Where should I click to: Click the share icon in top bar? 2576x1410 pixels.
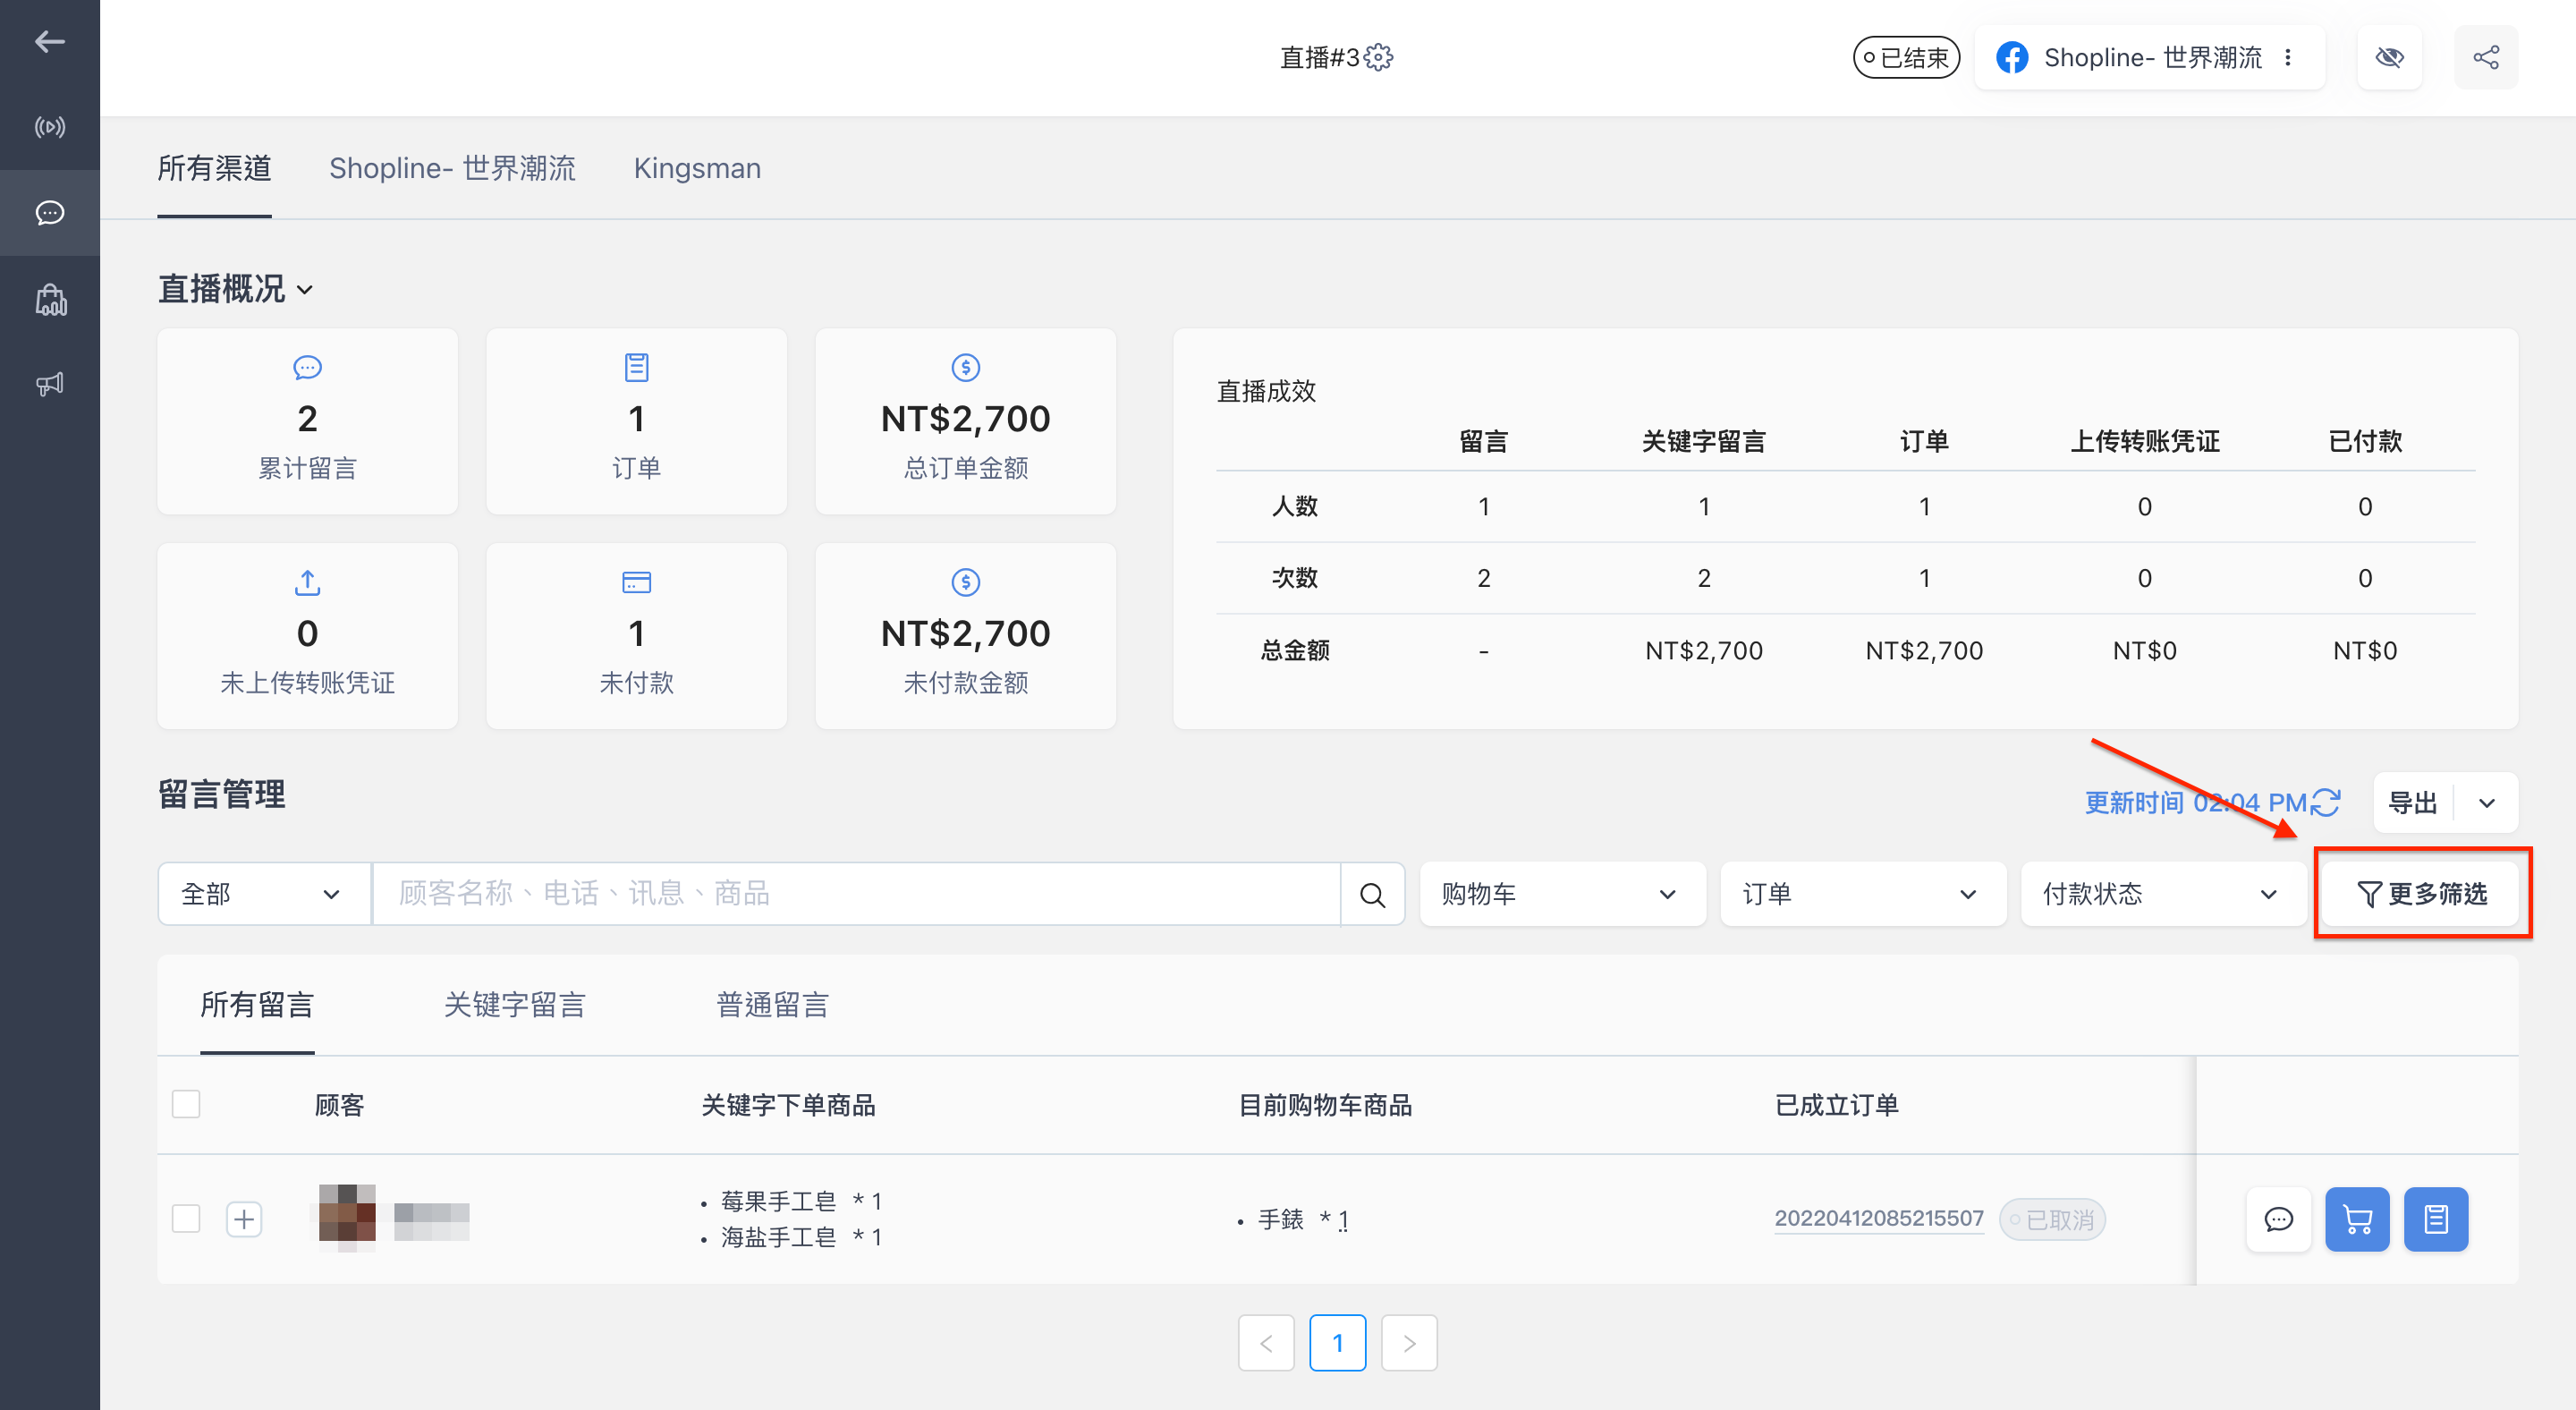pyautogui.click(x=2486, y=57)
